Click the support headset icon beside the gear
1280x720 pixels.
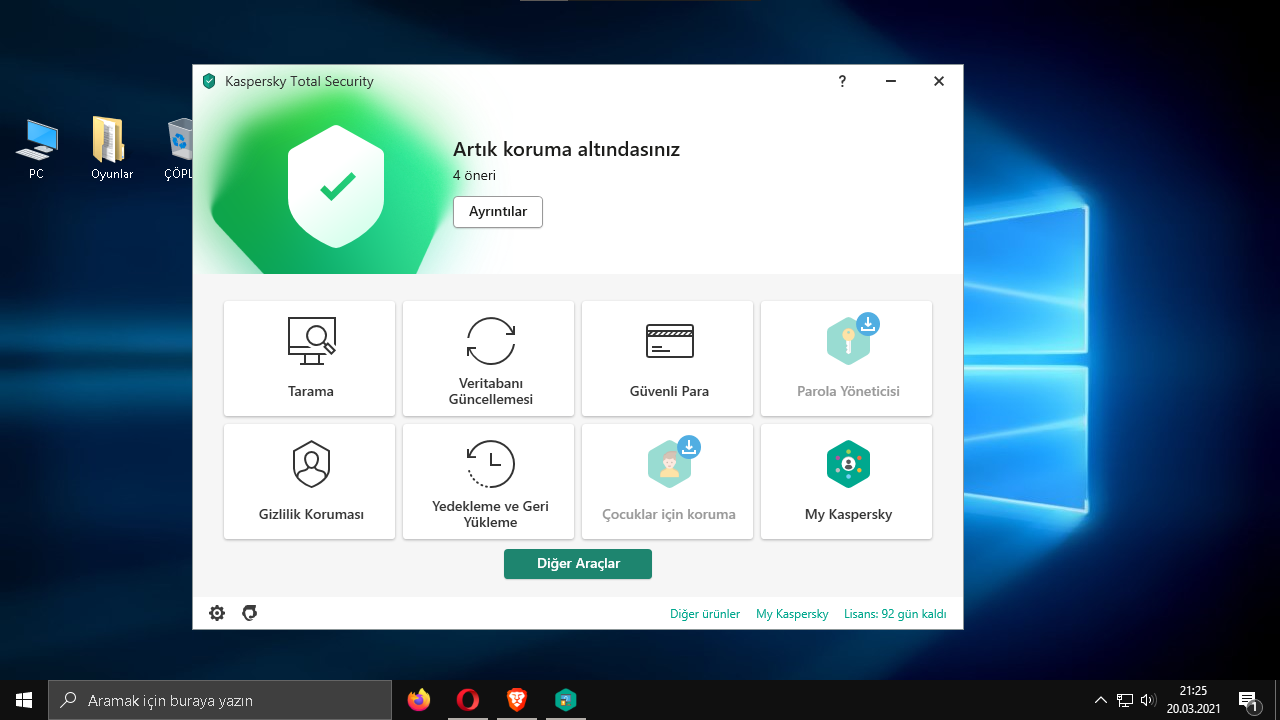(x=250, y=613)
